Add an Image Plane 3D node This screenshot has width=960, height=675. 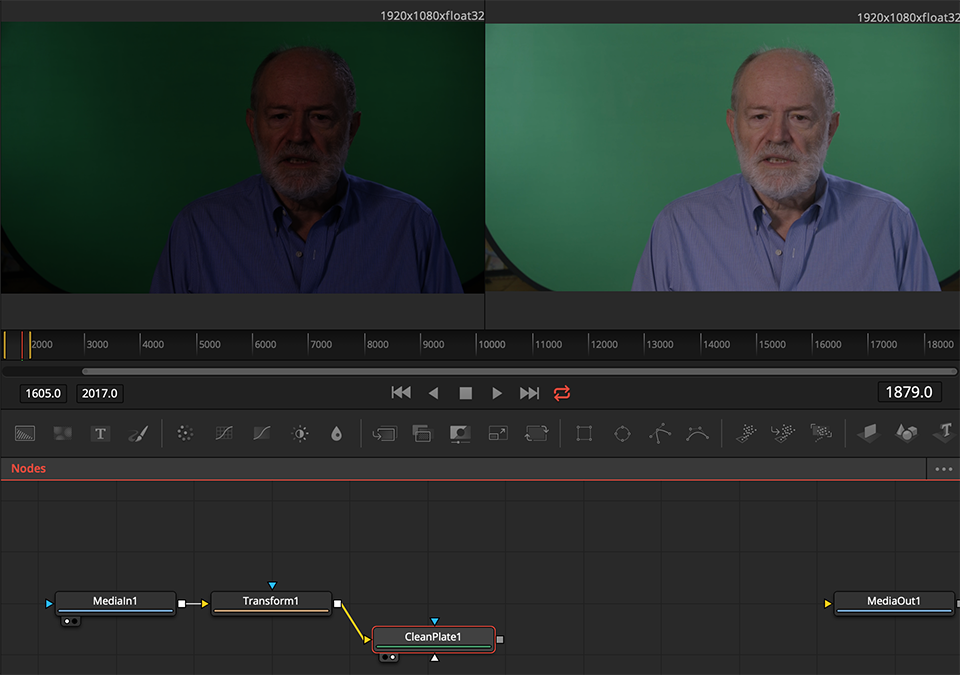868,434
